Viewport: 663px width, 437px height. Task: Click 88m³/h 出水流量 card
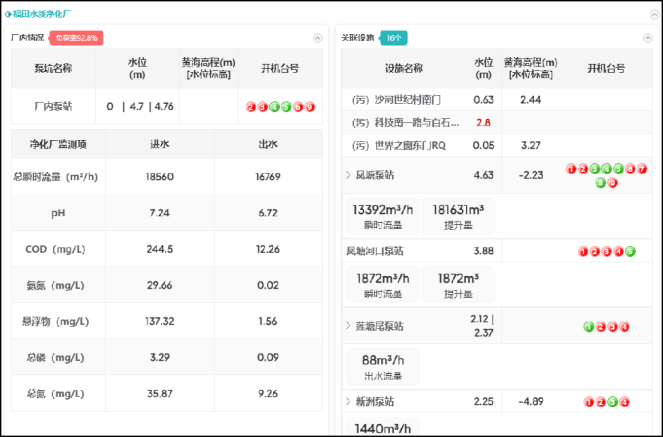click(383, 366)
